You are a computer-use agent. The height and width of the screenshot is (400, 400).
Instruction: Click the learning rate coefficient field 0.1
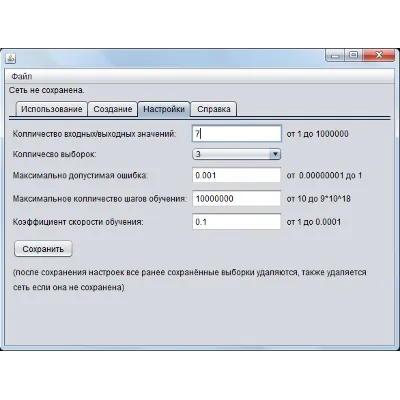[x=237, y=222]
